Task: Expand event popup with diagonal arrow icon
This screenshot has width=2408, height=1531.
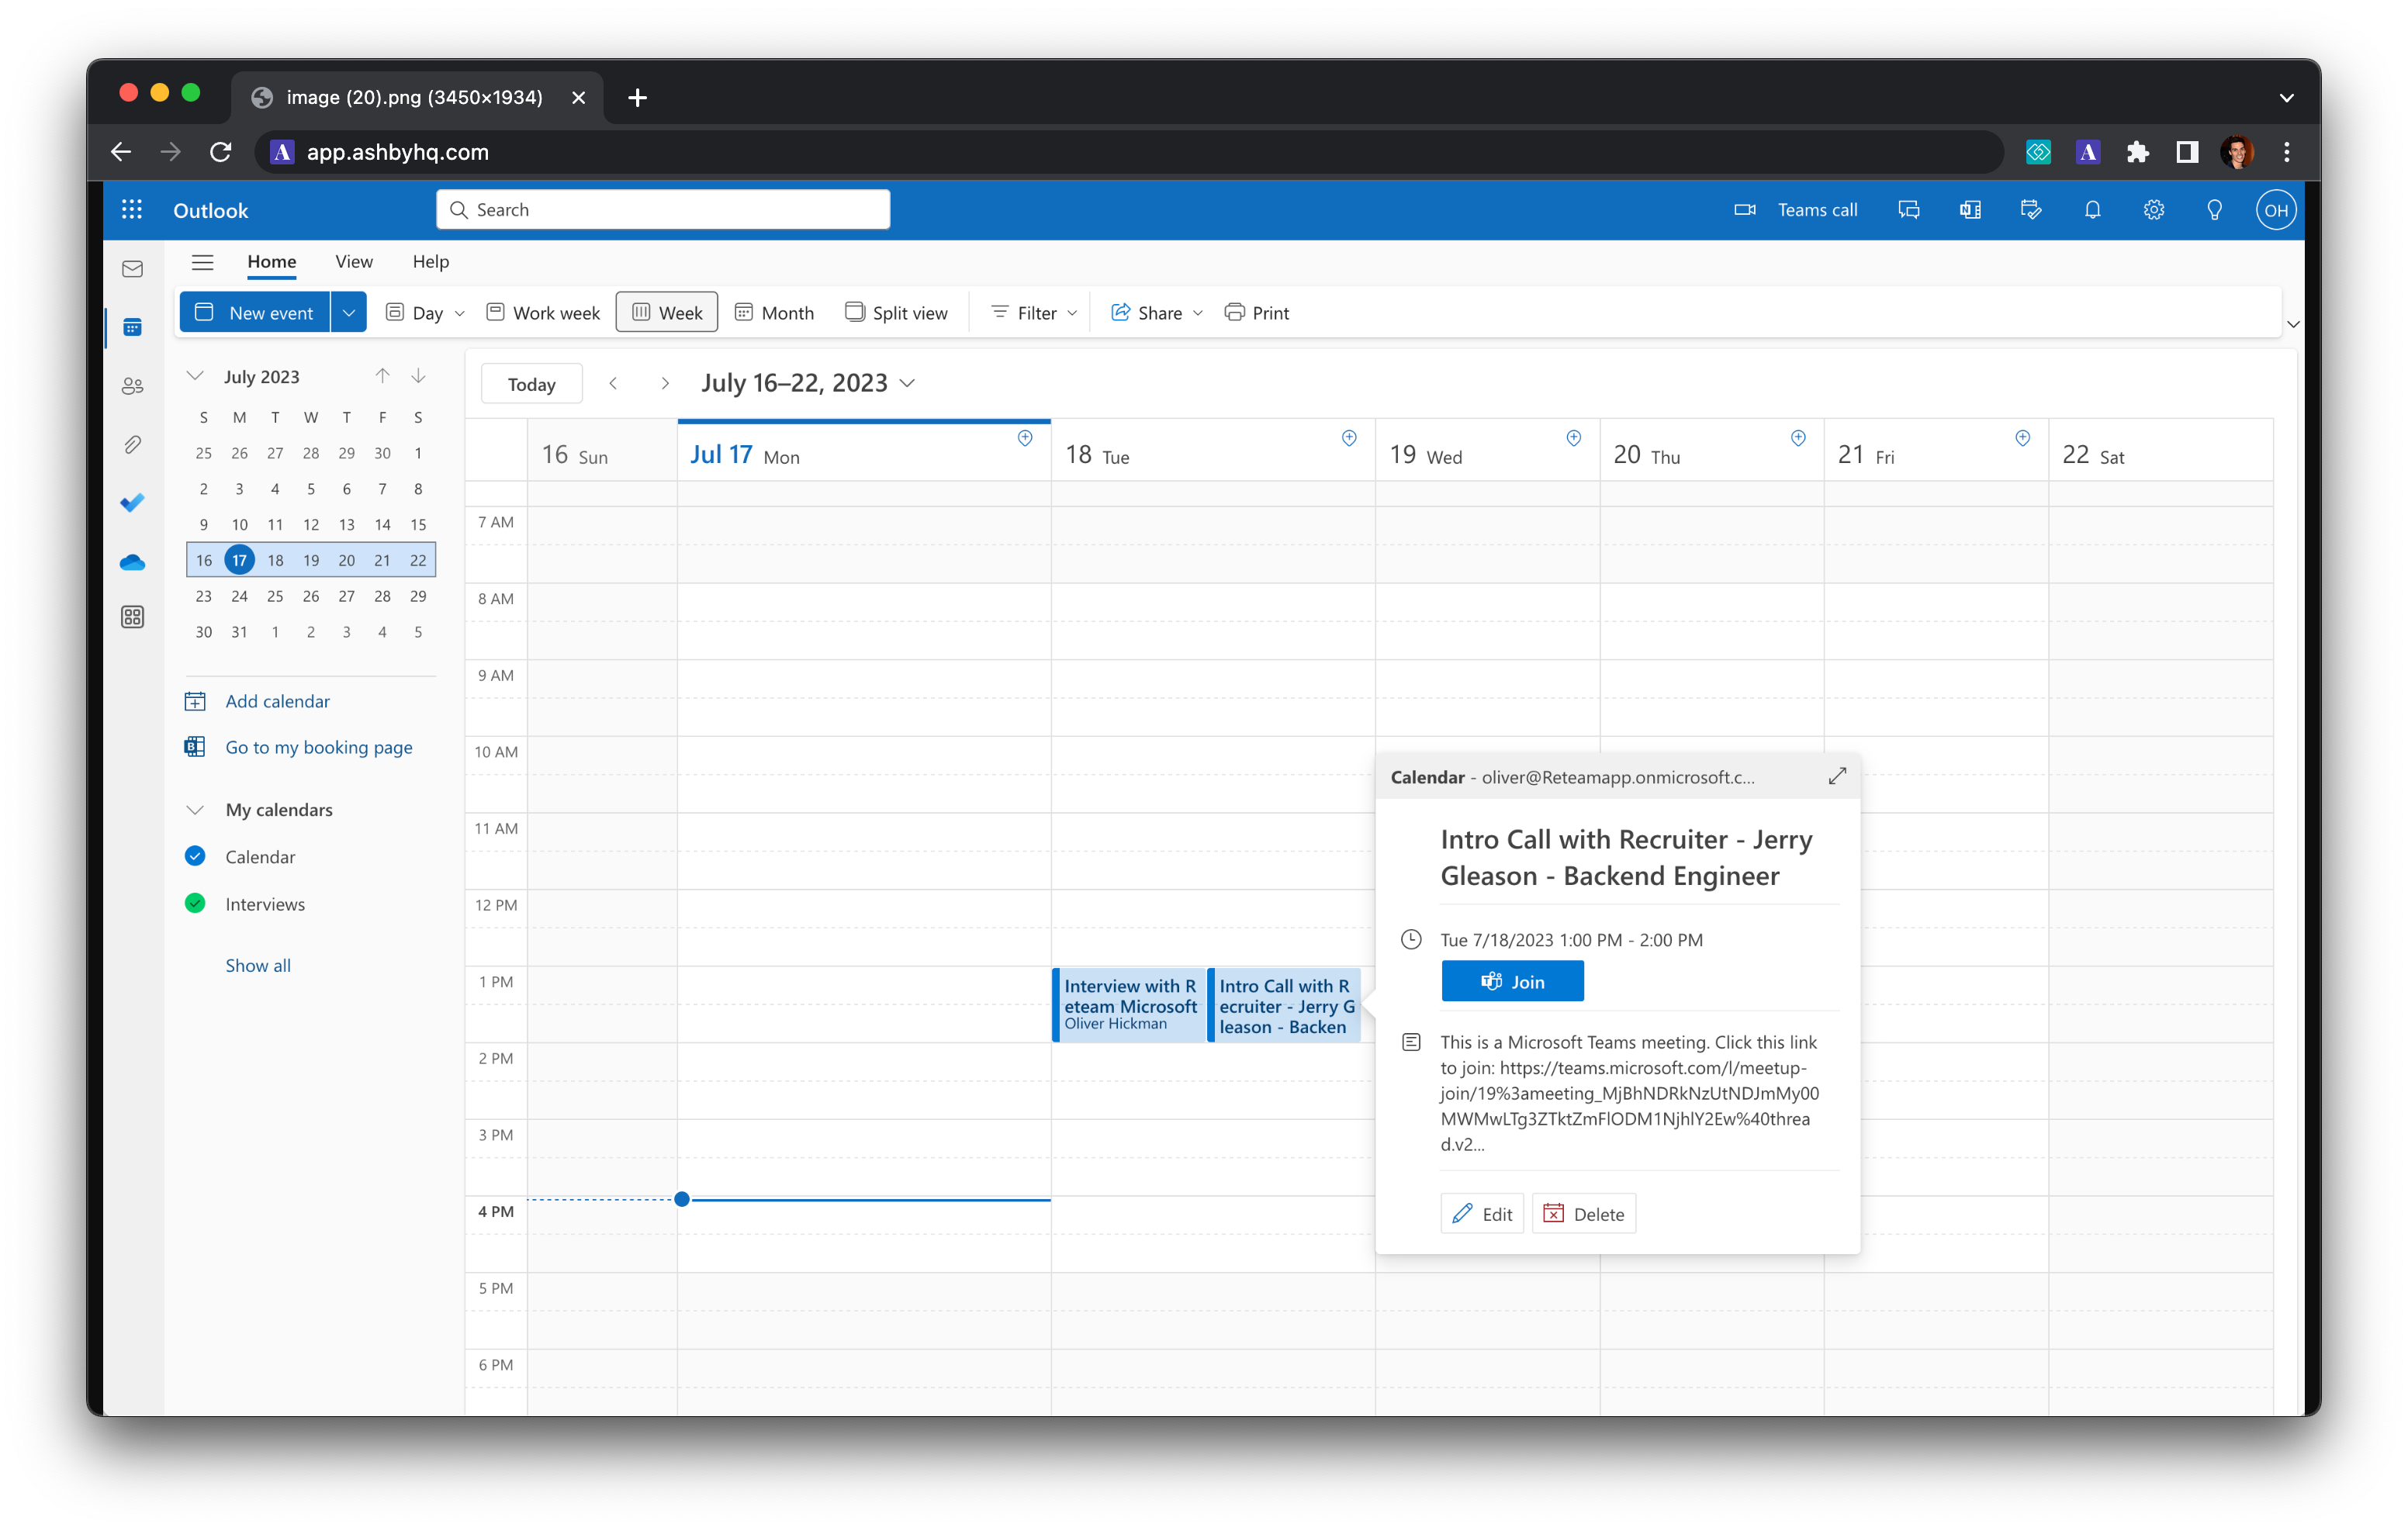Action: pyautogui.click(x=1837, y=776)
